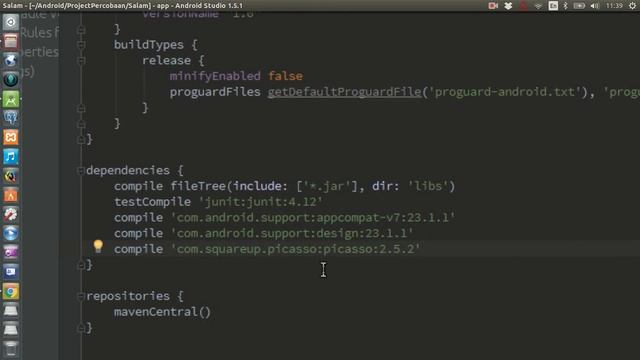The height and width of the screenshot is (360, 640).
Task: Click the '*.jar' include string
Action: point(327,187)
